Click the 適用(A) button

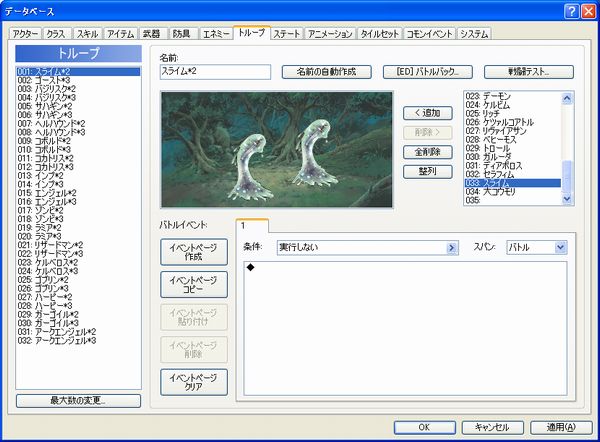[x=561, y=427]
